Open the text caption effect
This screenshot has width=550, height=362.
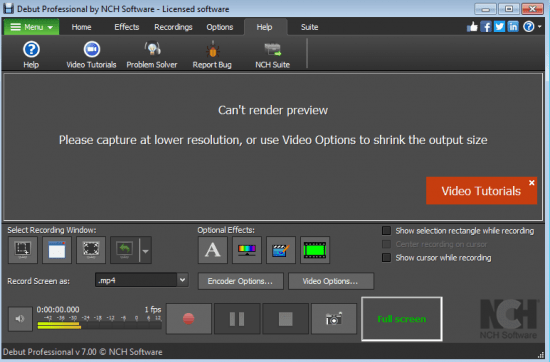click(x=213, y=250)
